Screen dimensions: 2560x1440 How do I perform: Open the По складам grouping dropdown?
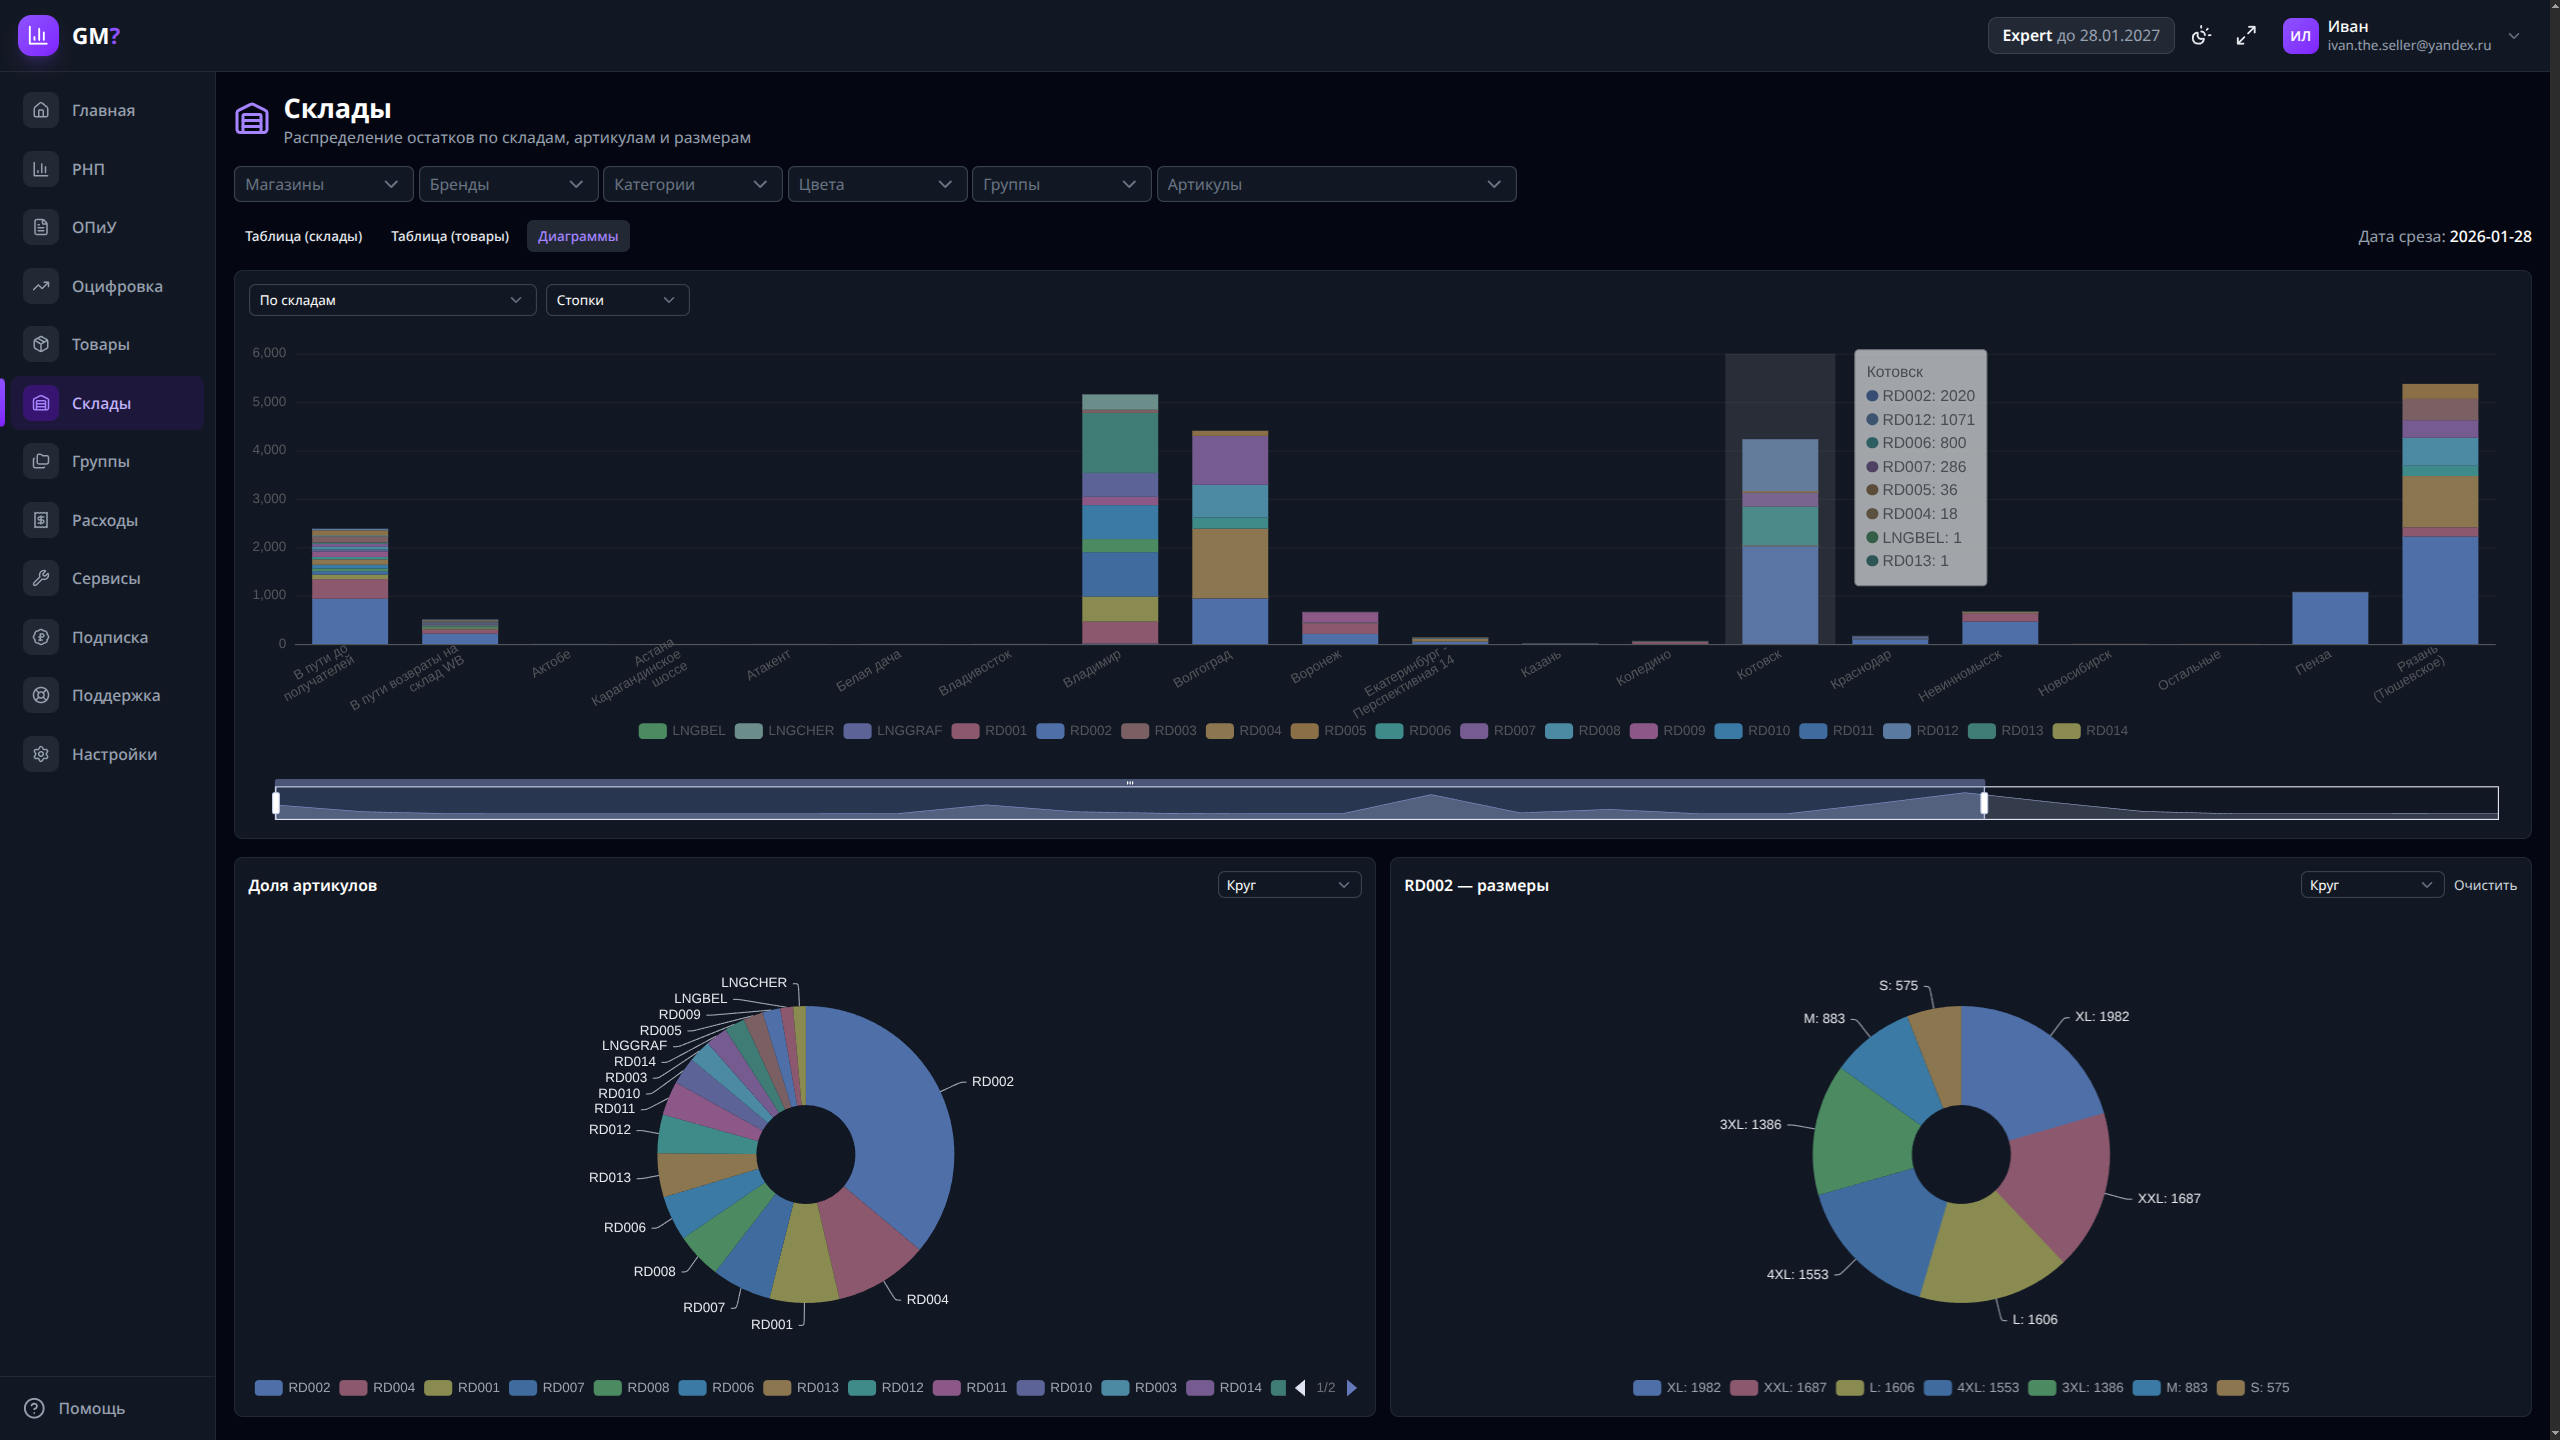[391, 300]
